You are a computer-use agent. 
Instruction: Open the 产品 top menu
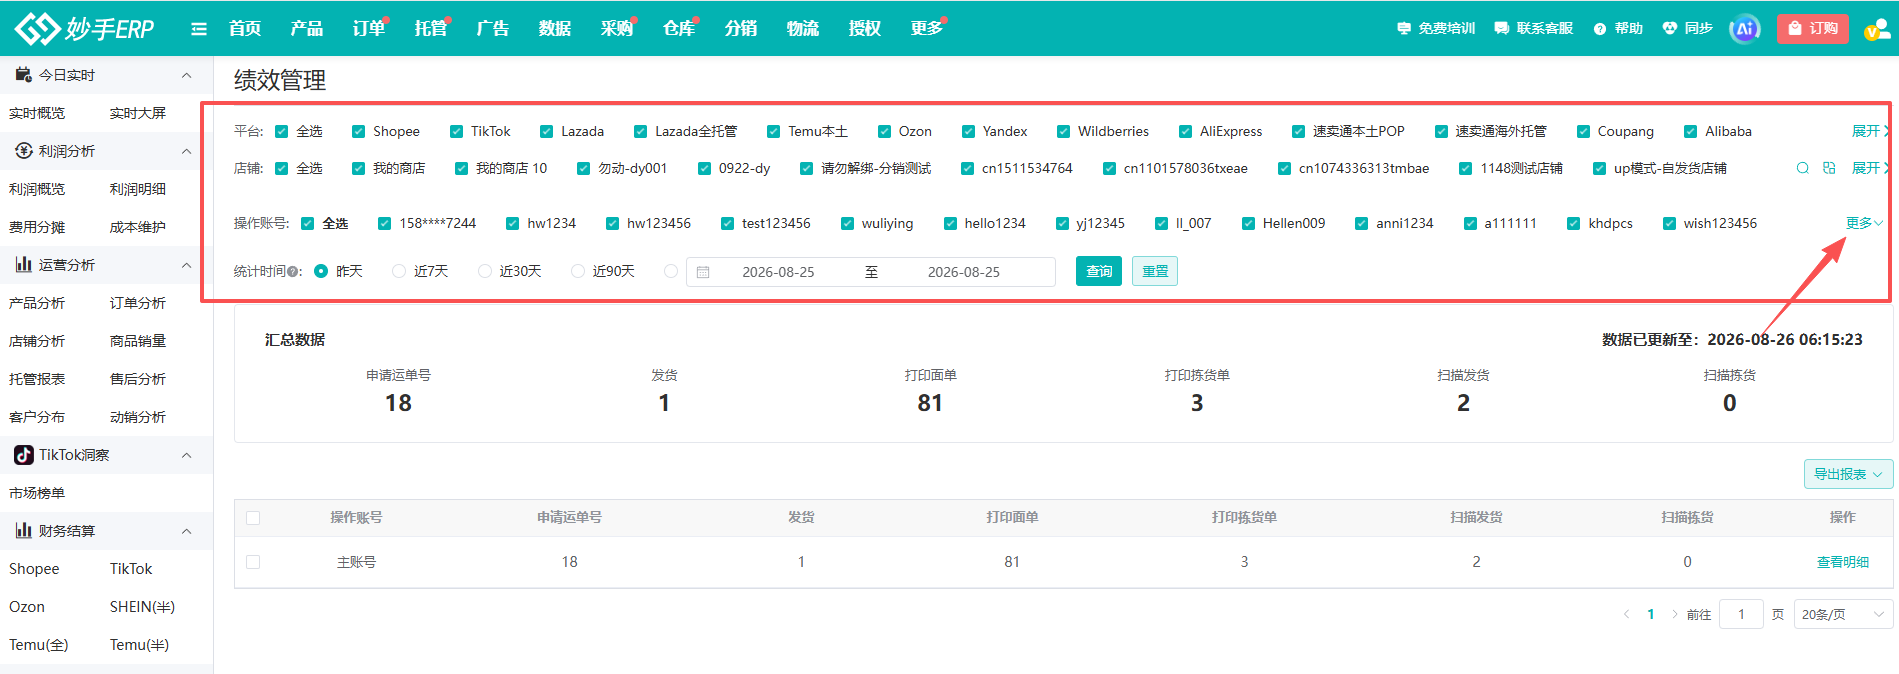[307, 28]
